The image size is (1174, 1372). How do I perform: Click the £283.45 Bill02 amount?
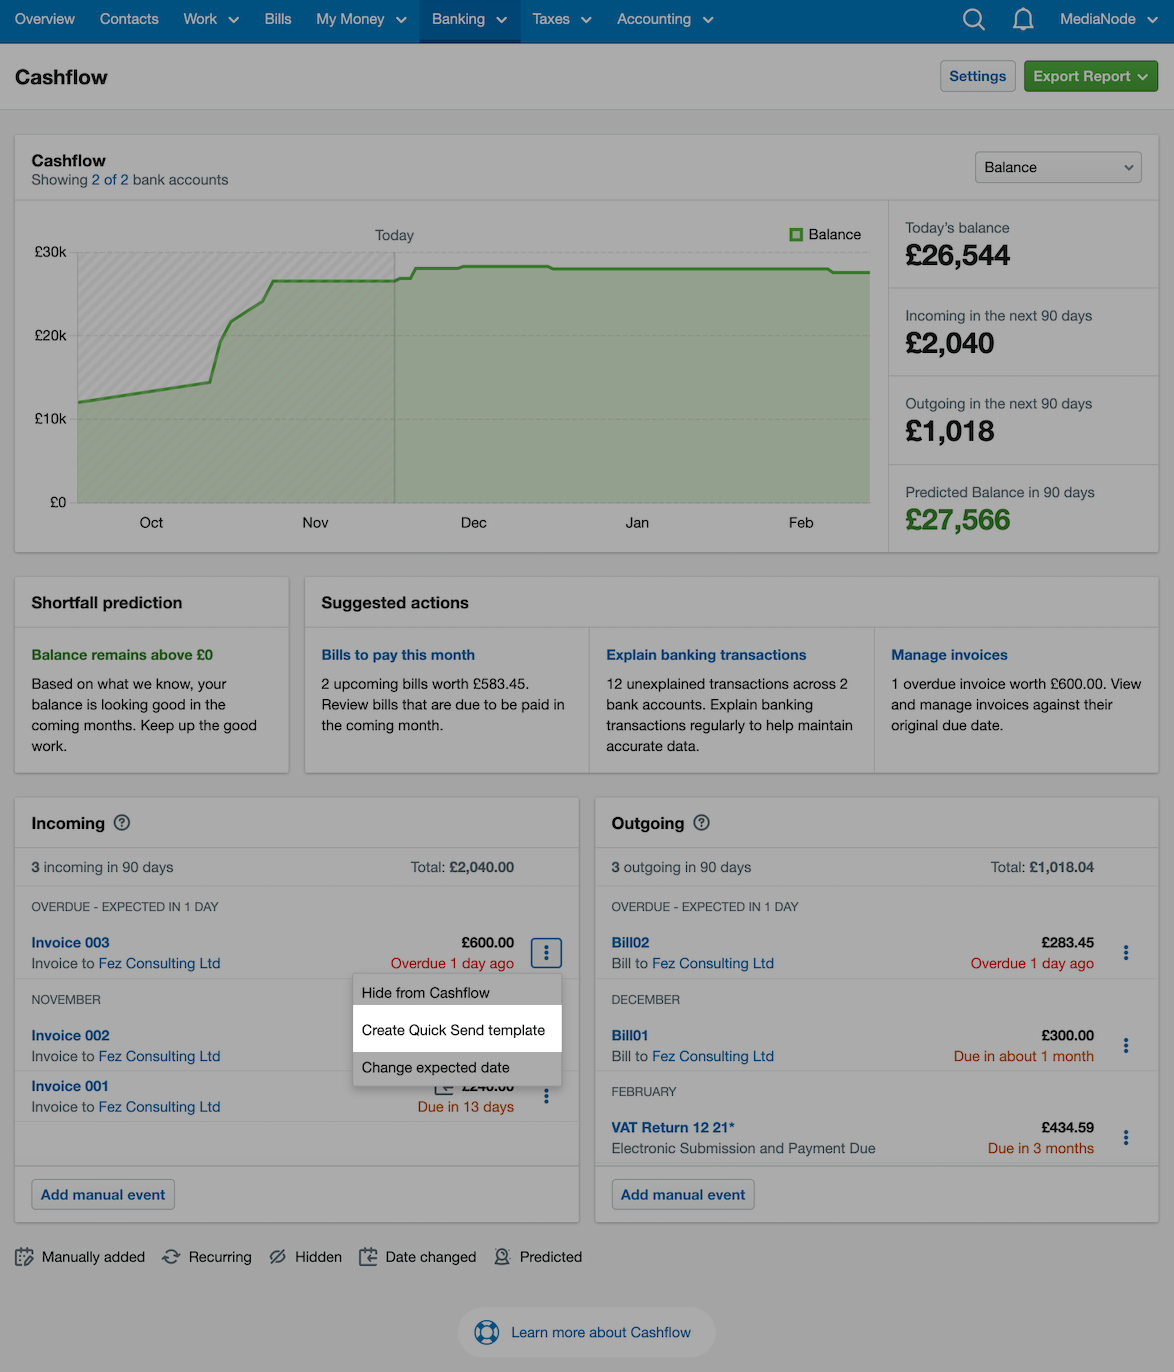pos(1067,943)
